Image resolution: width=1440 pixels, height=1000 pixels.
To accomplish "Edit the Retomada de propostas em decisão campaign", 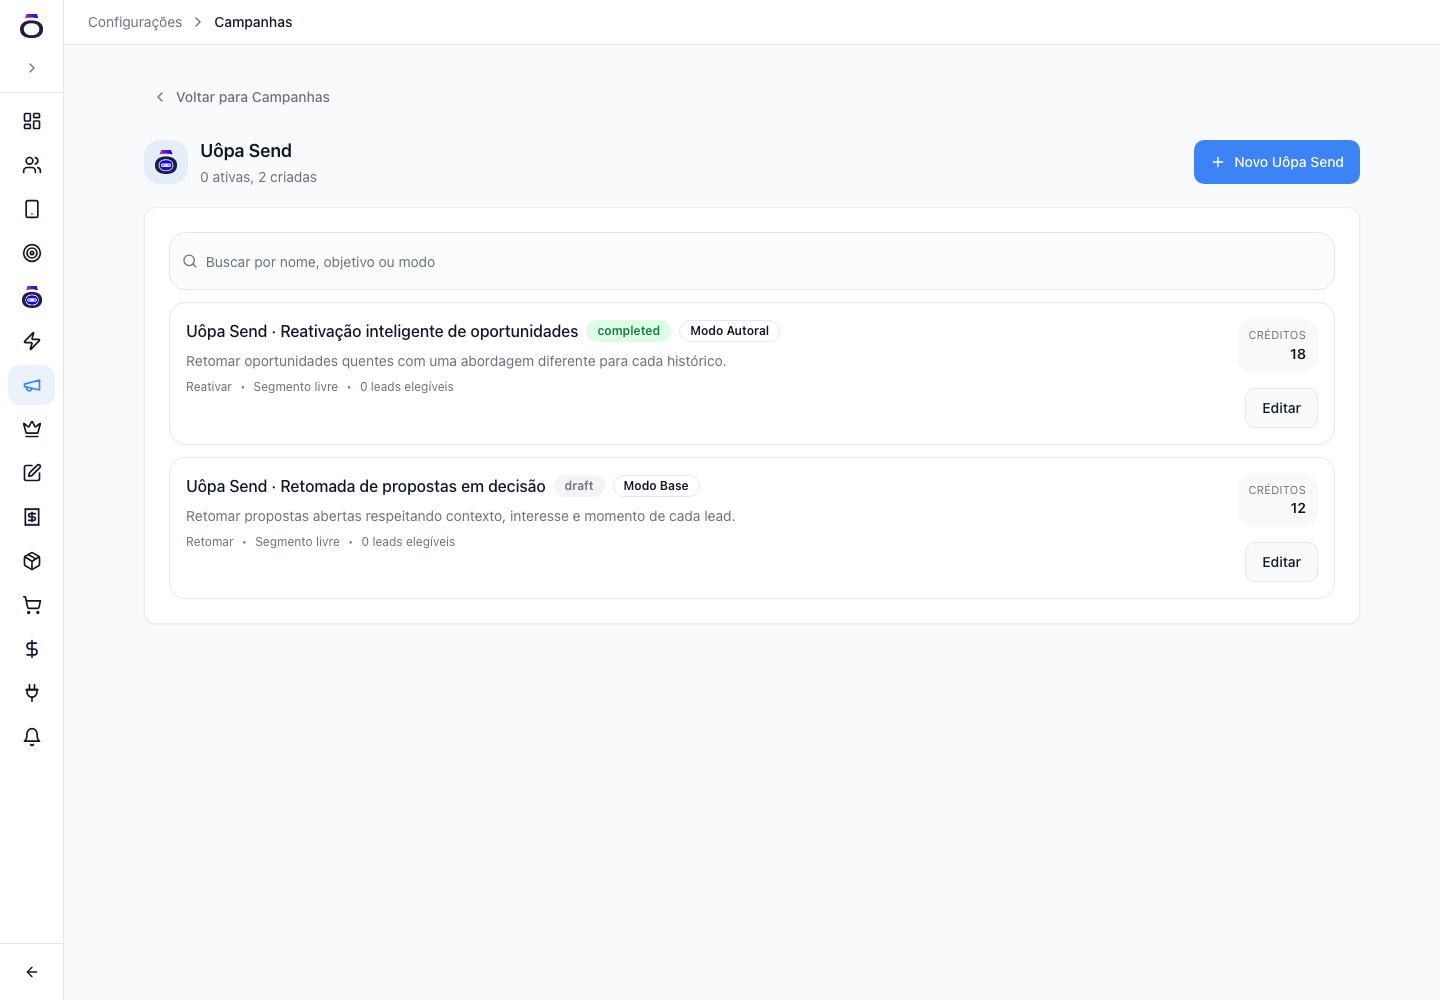I will point(1281,562).
